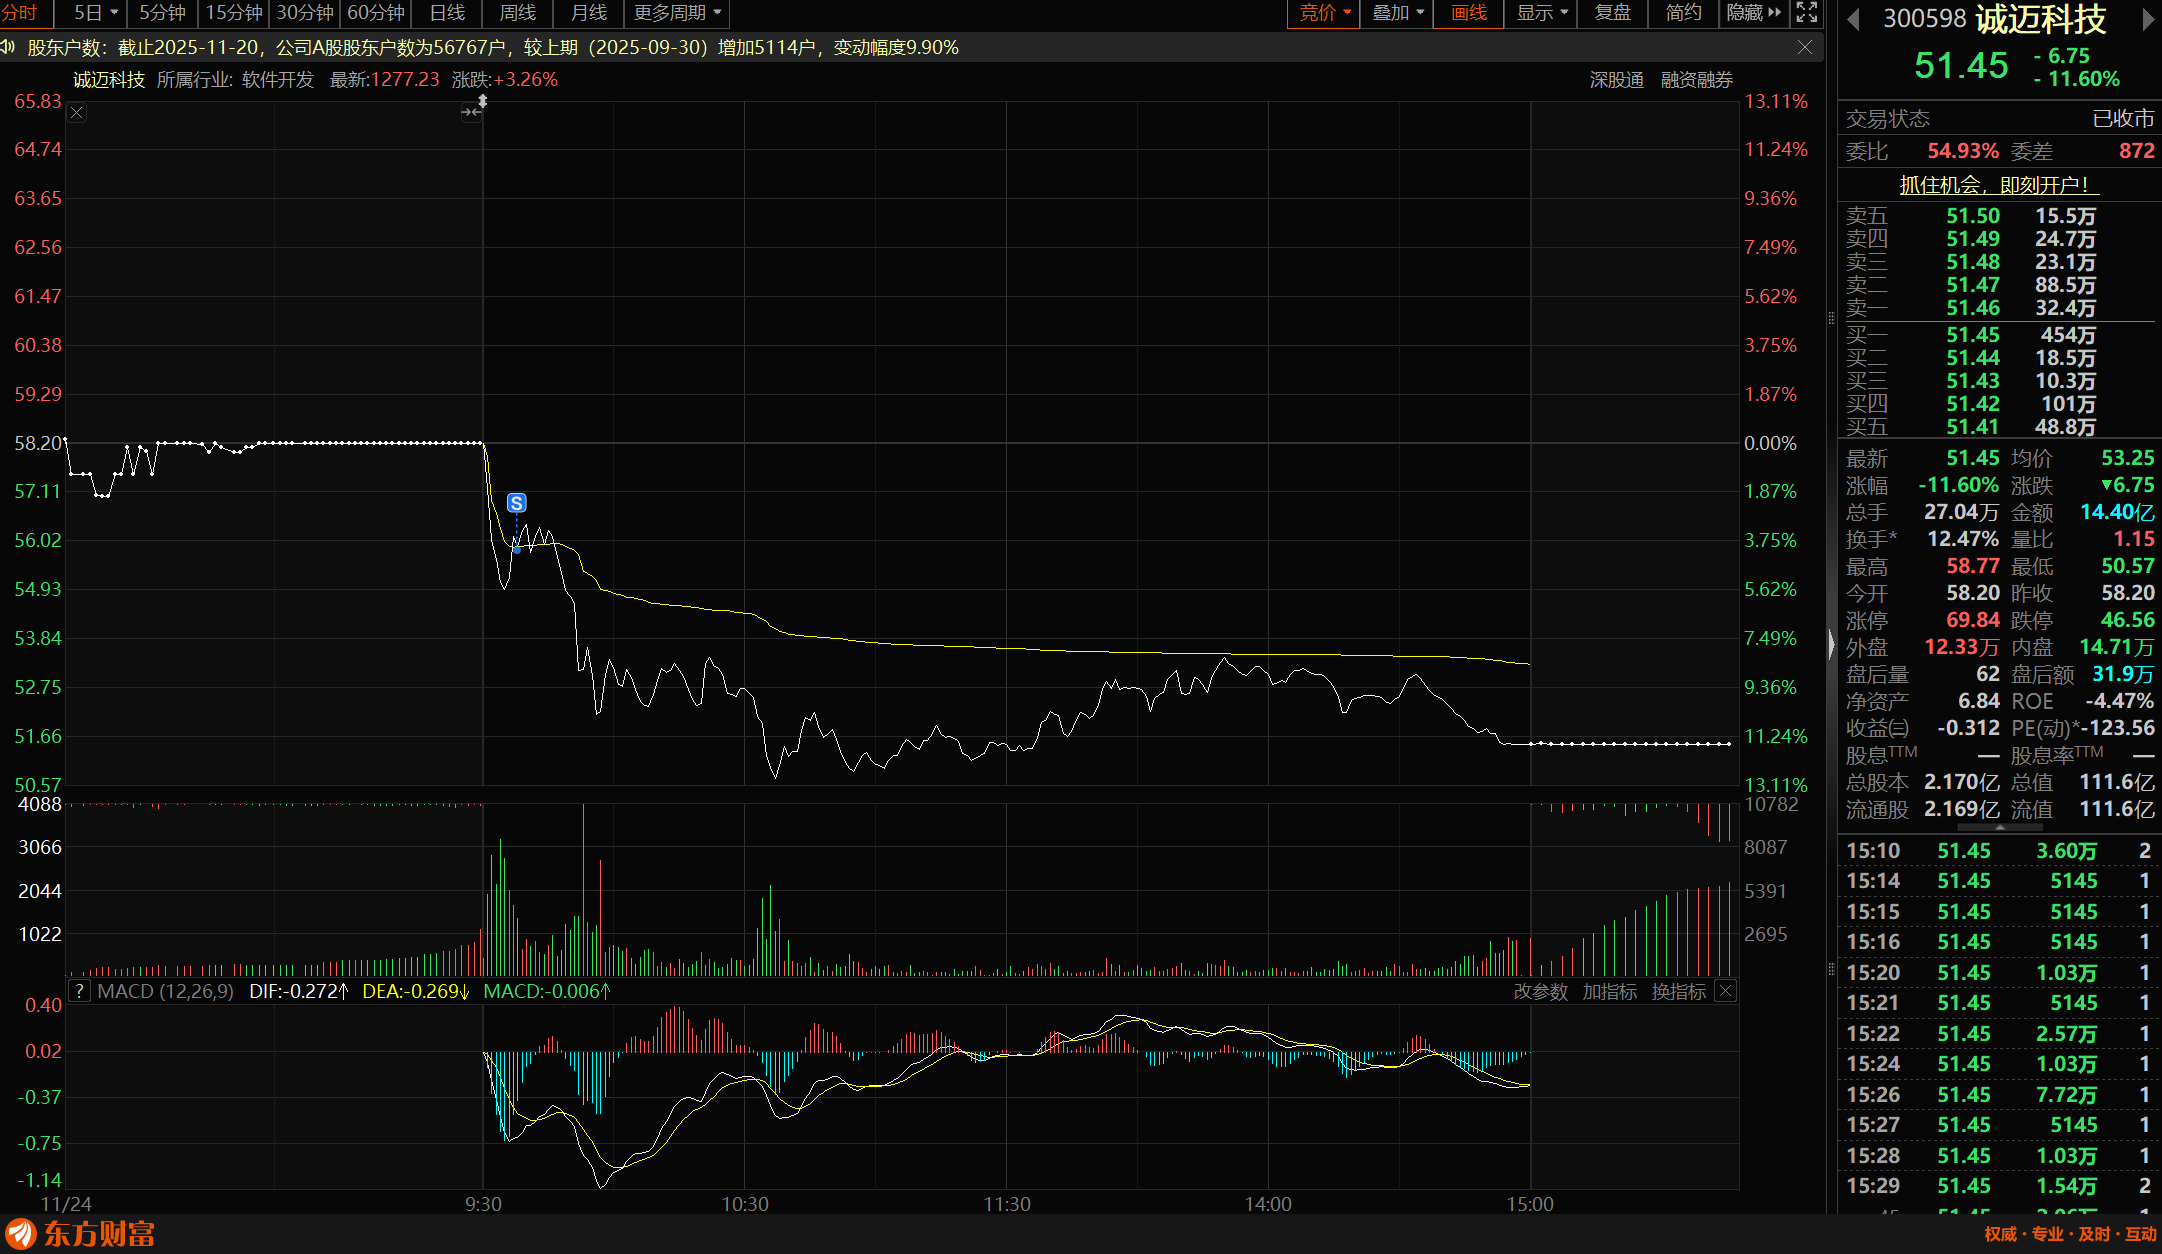
Task: Open the 叠加 overlay dropdown
Action: [1397, 13]
